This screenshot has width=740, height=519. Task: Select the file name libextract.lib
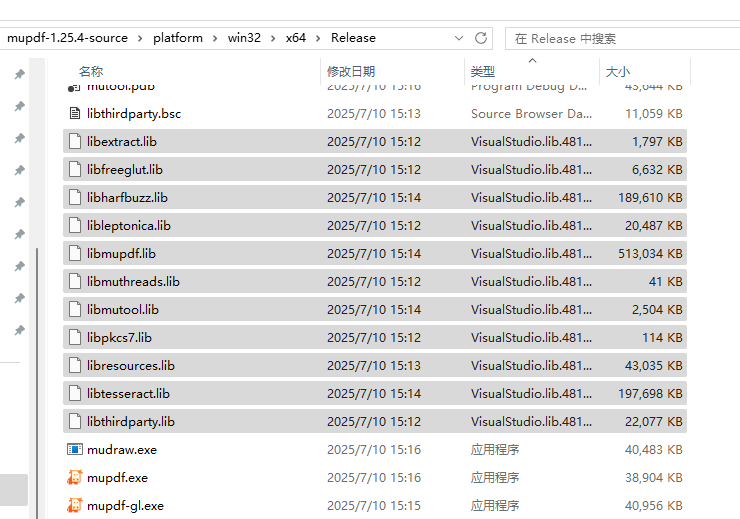pyautogui.click(x=122, y=142)
